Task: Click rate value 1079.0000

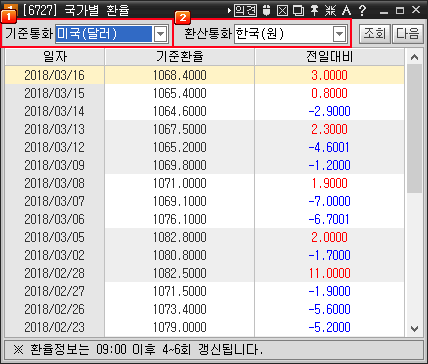Action: (180, 327)
